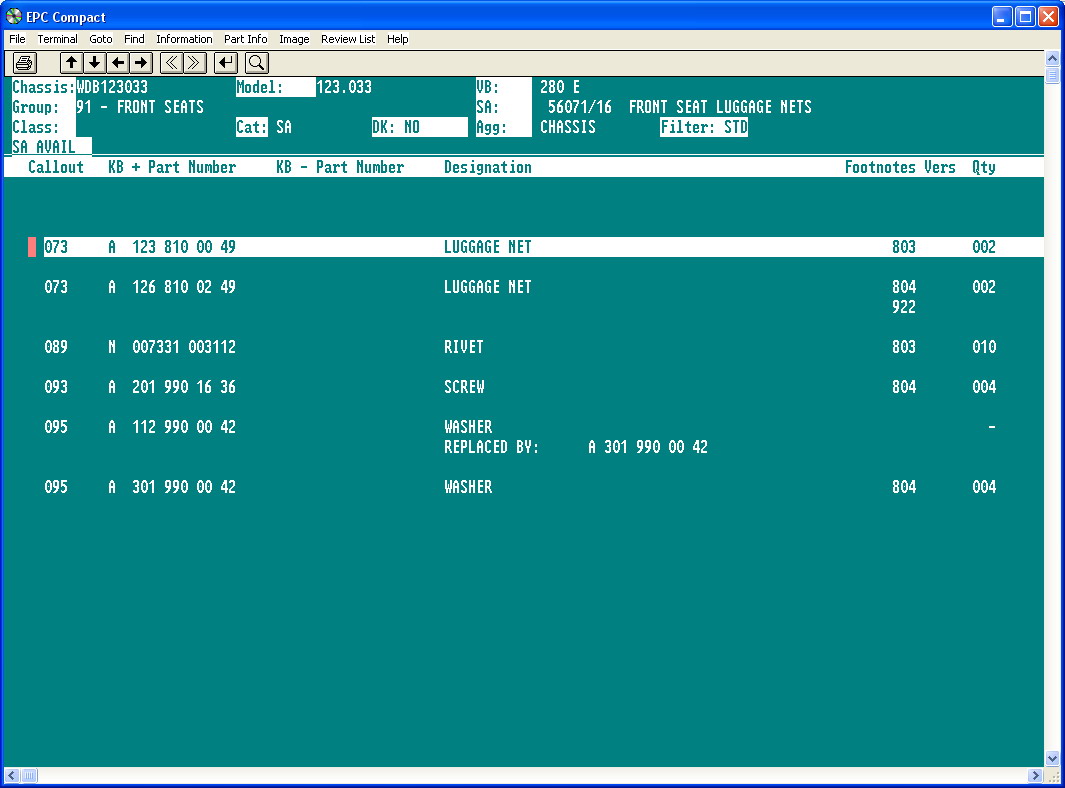
Task: Click the SA number 56071/16
Action: [580, 107]
